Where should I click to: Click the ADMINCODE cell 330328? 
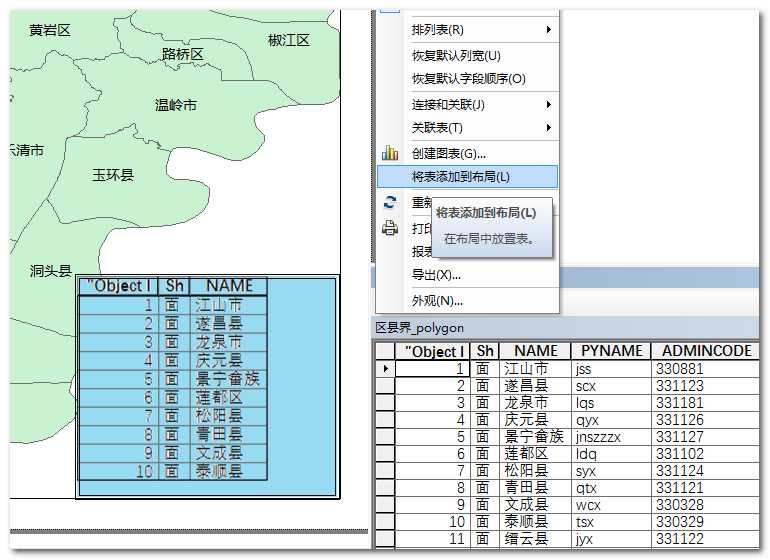pos(706,504)
